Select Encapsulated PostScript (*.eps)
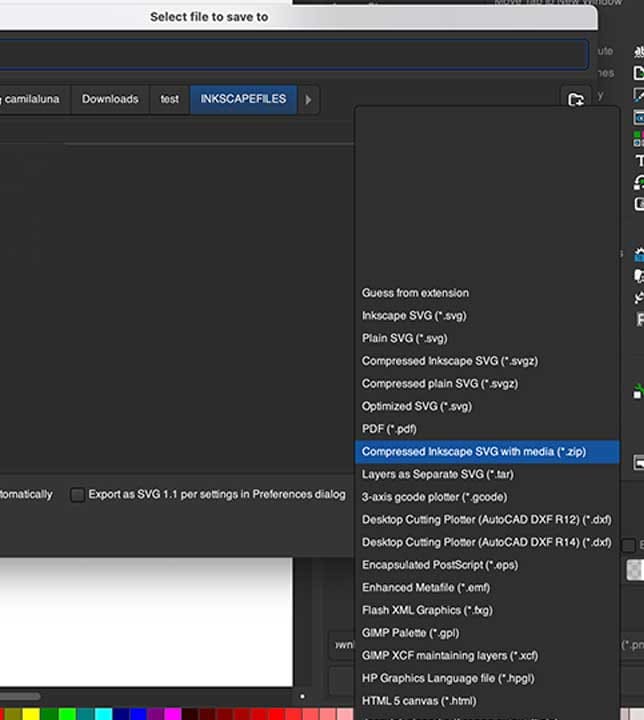The width and height of the screenshot is (644, 720). [x=487, y=565]
